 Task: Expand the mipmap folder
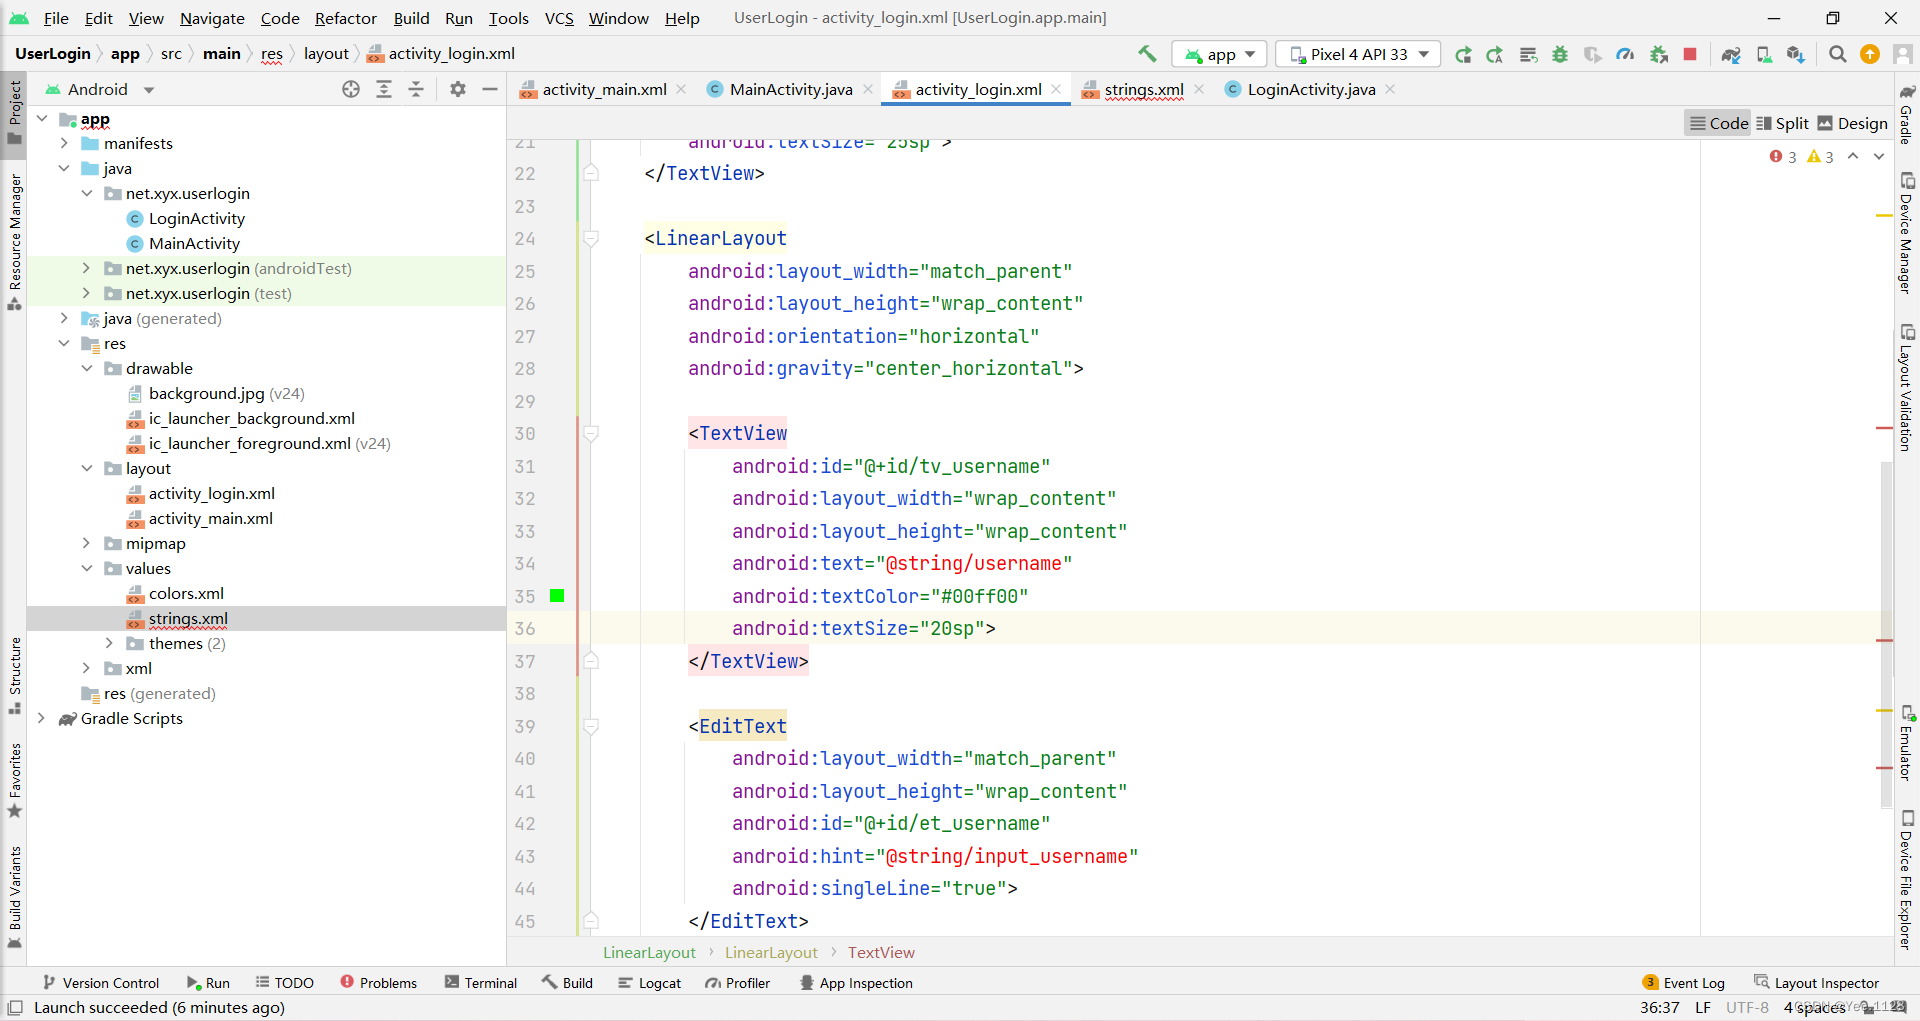click(87, 543)
